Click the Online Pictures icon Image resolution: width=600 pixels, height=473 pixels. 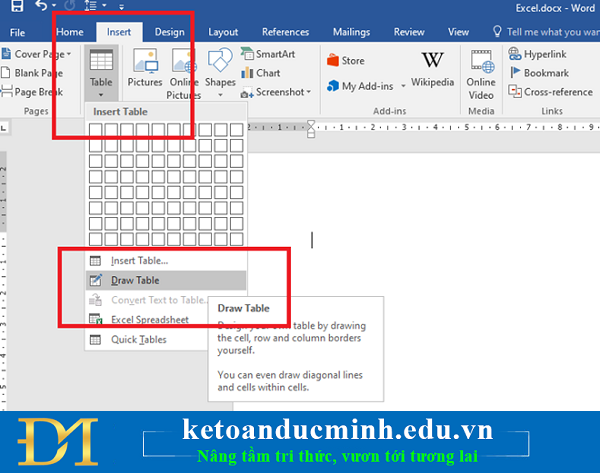tap(185, 60)
